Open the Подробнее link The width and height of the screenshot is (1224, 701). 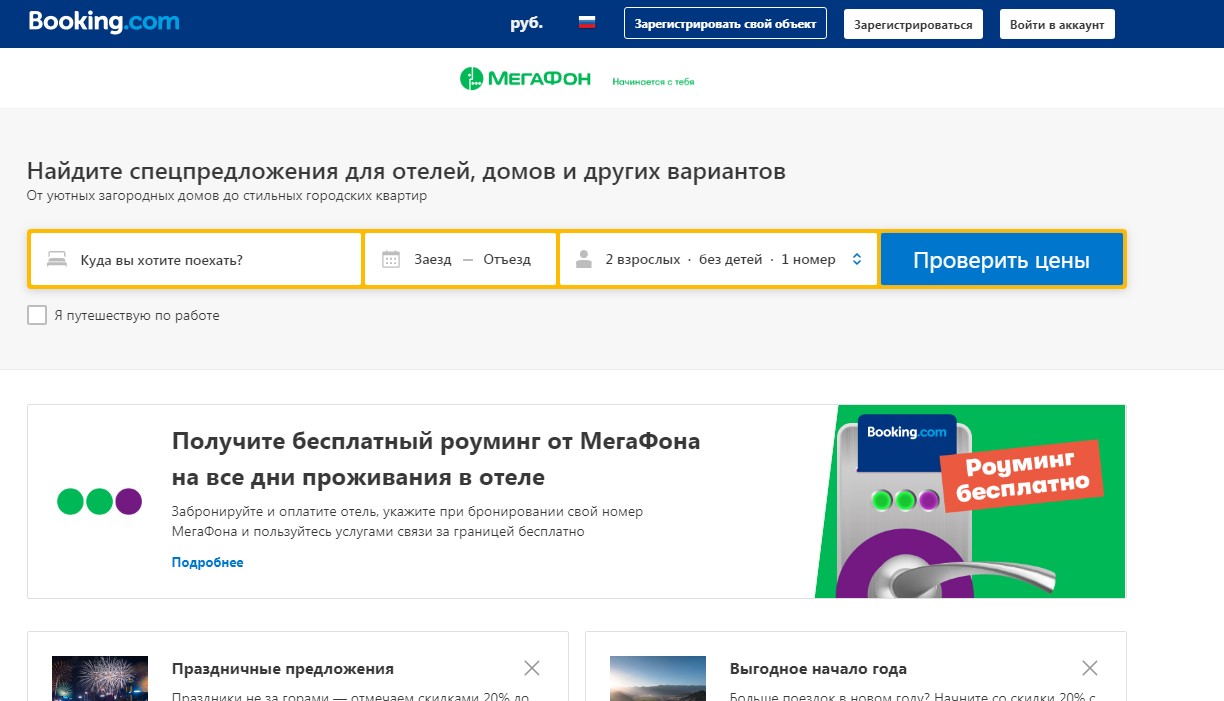coord(207,562)
